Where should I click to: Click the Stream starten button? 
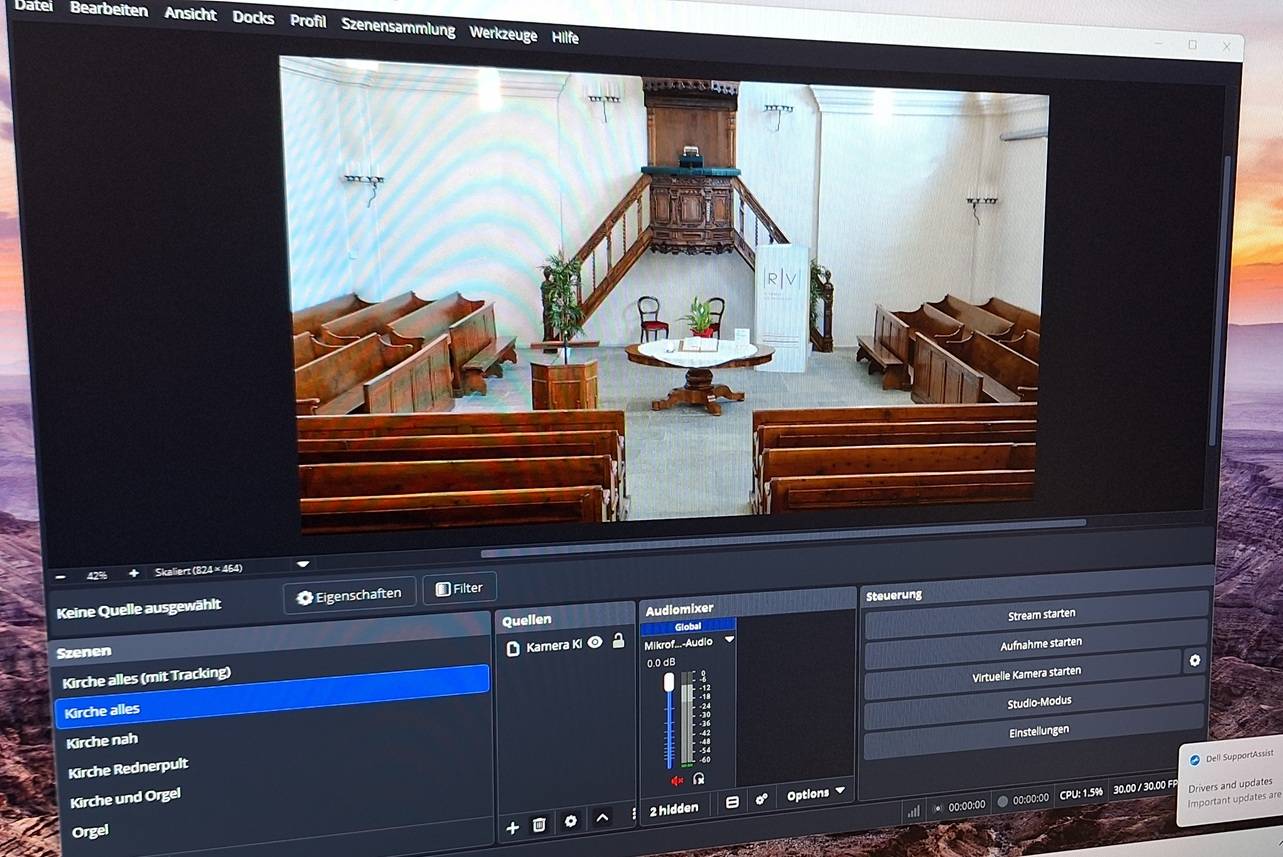(x=1041, y=614)
